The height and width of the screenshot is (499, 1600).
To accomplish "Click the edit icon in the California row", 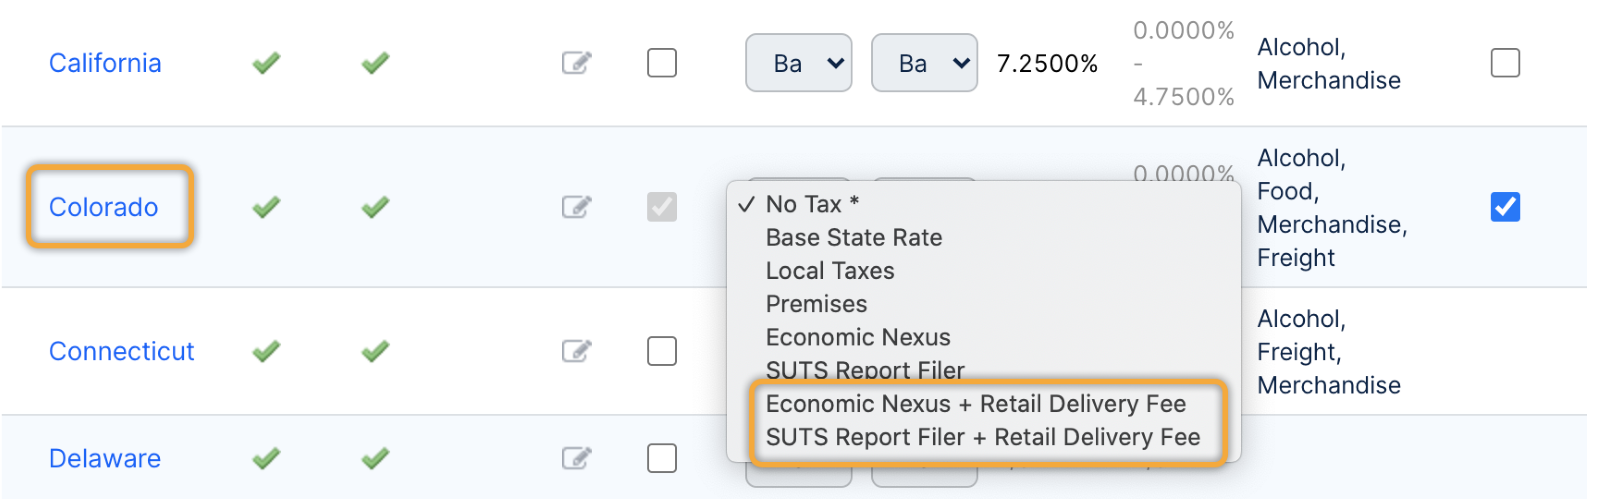I will pyautogui.click(x=576, y=63).
